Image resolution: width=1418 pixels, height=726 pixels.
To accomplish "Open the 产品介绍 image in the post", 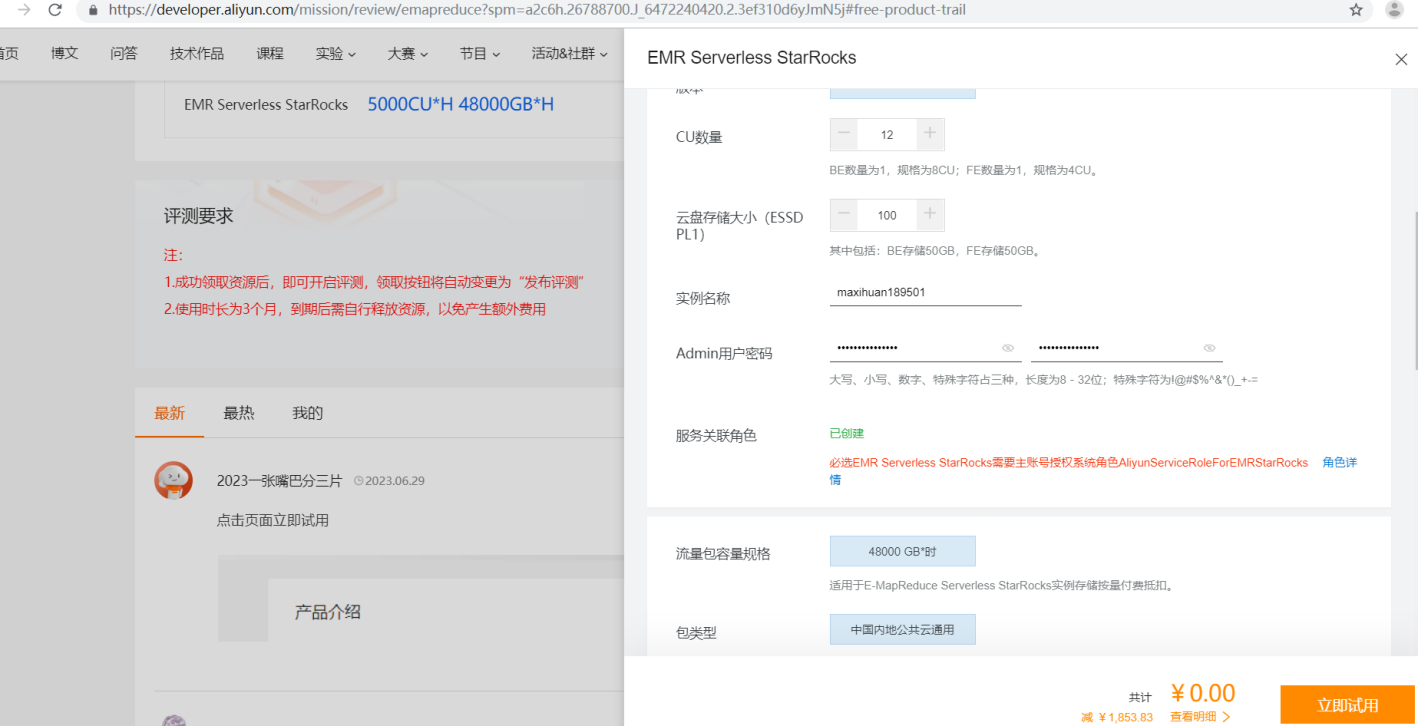I will [x=421, y=598].
